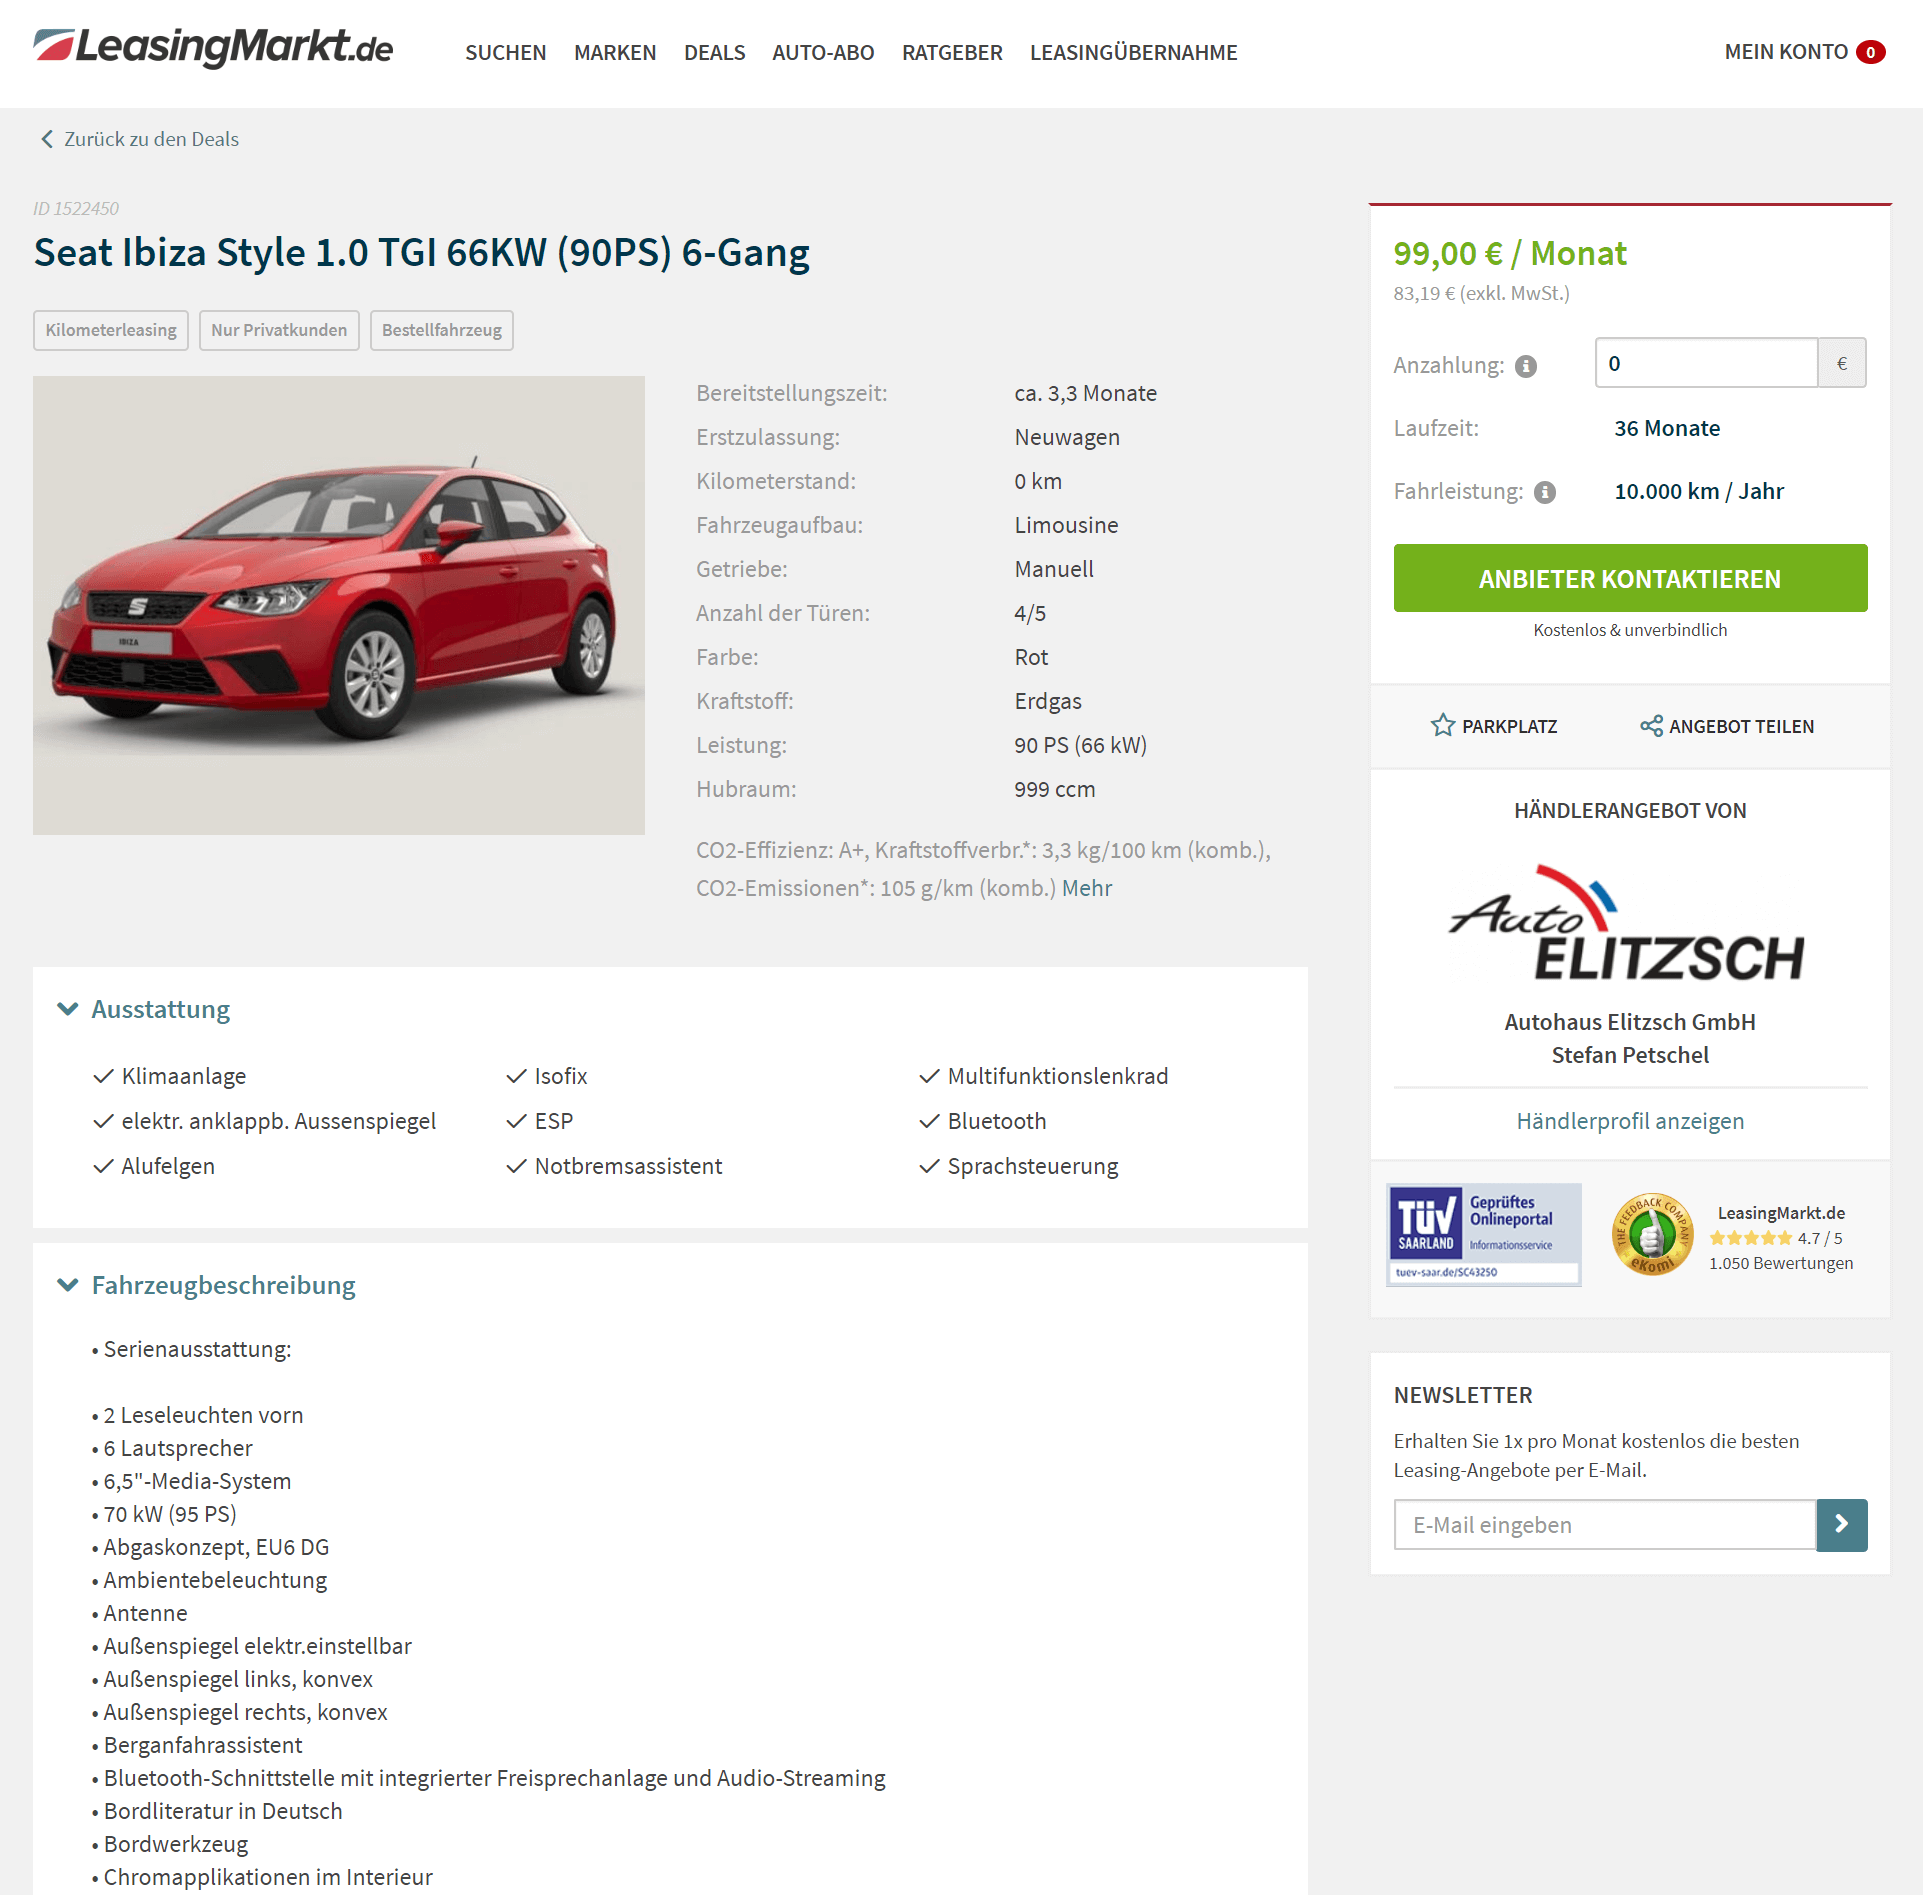Submit the newsletter with the arrow button
This screenshot has width=1923, height=1895.
(1841, 1524)
